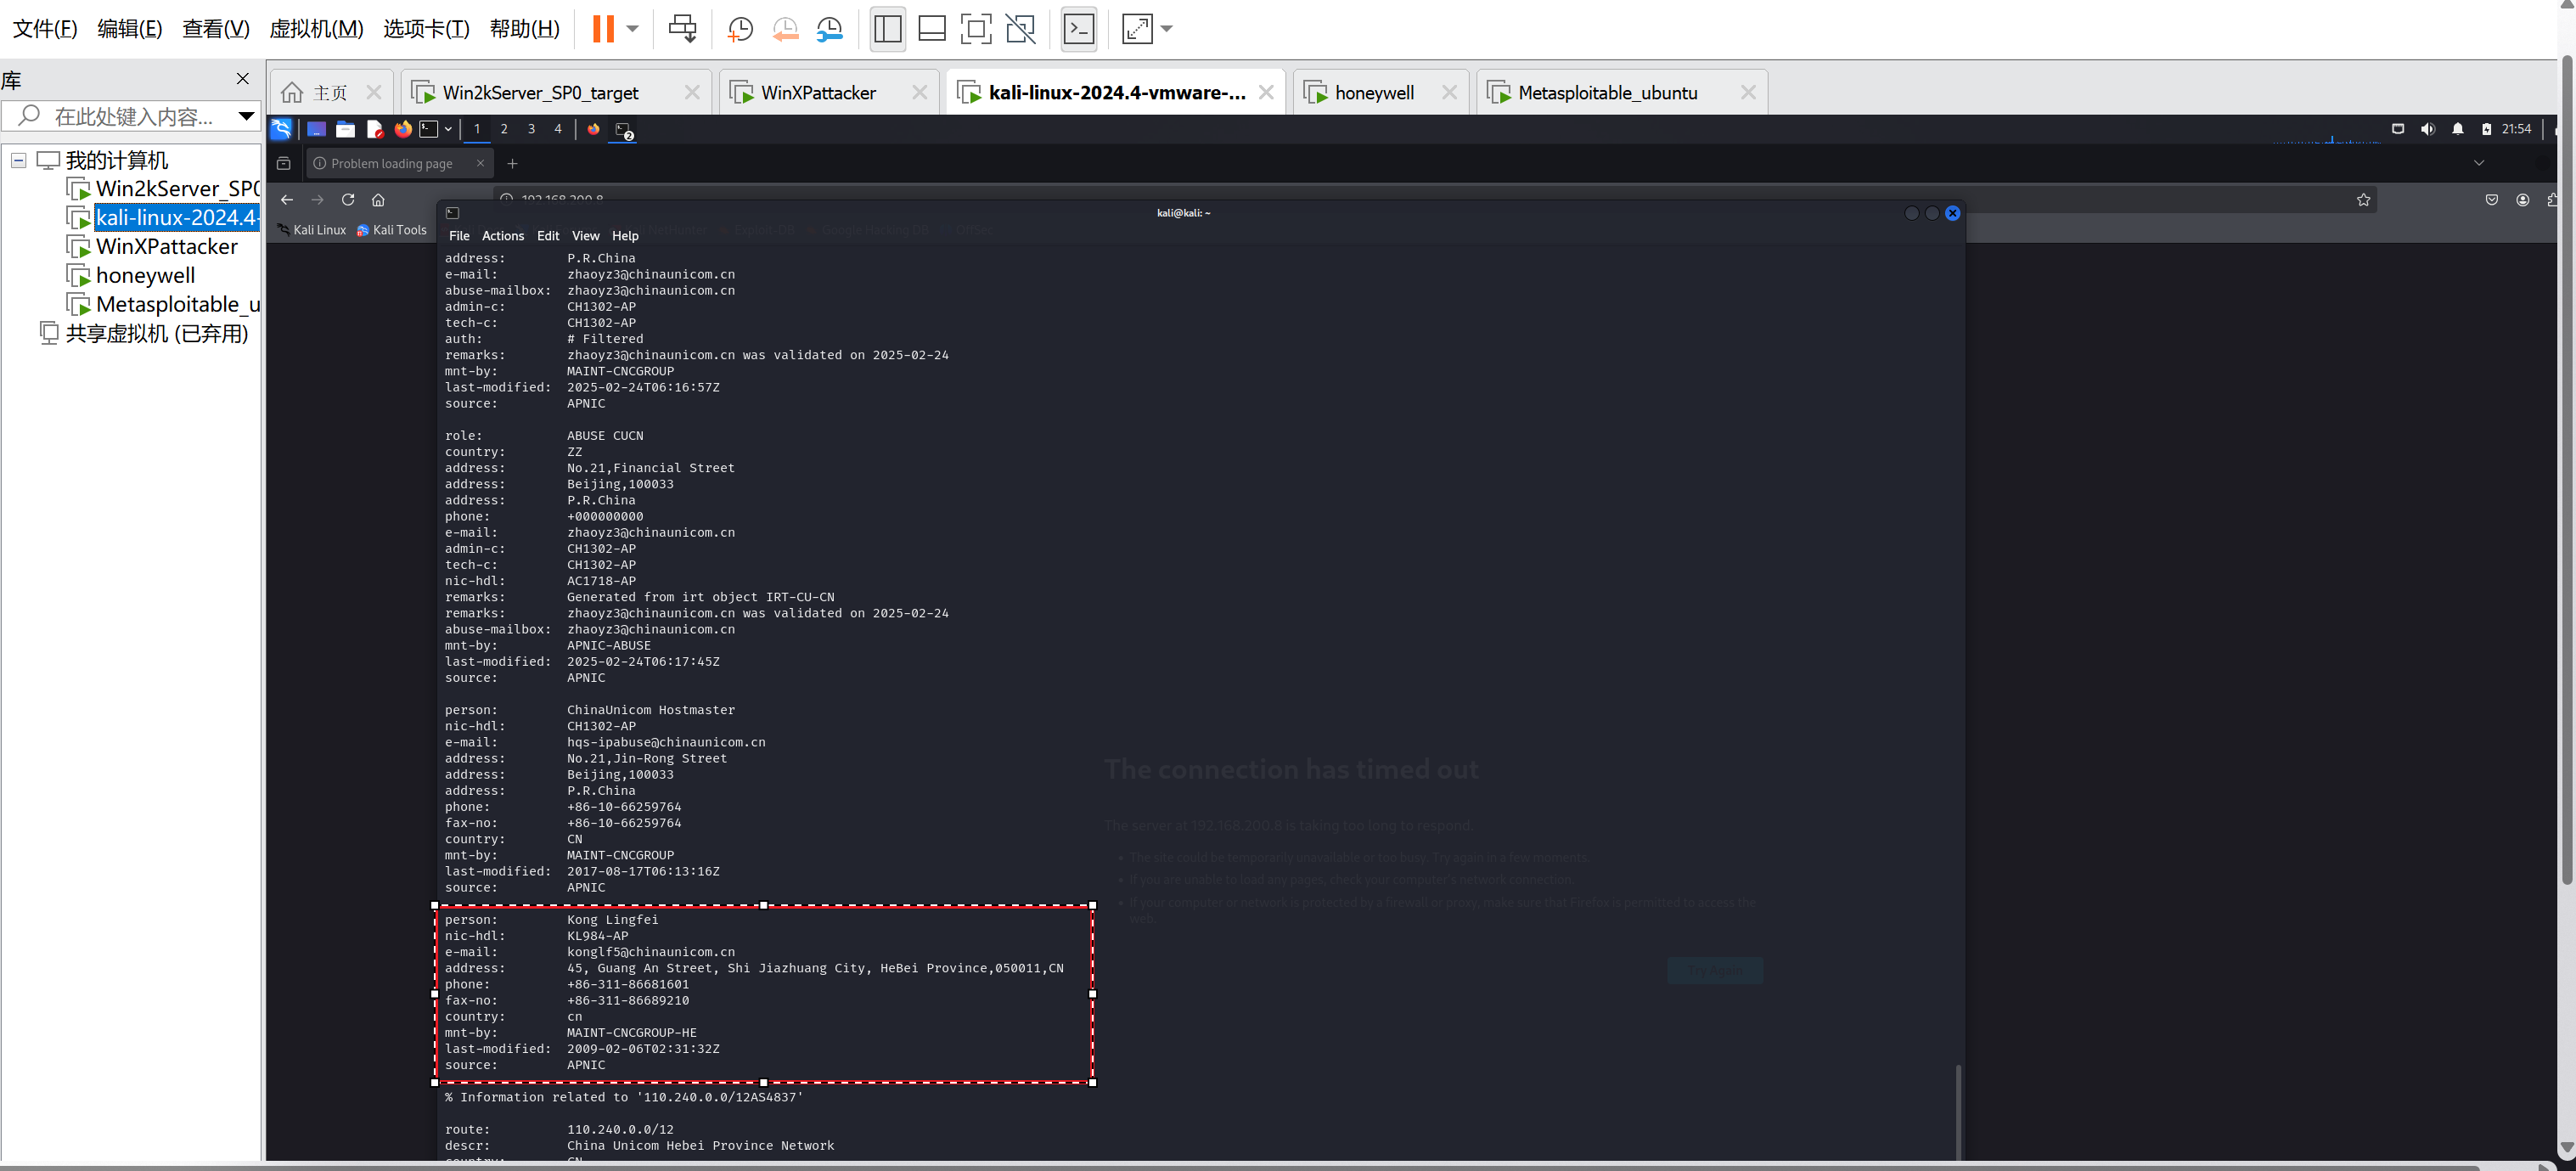Reload the Firefox page
This screenshot has width=2576, height=1171.
click(x=348, y=199)
